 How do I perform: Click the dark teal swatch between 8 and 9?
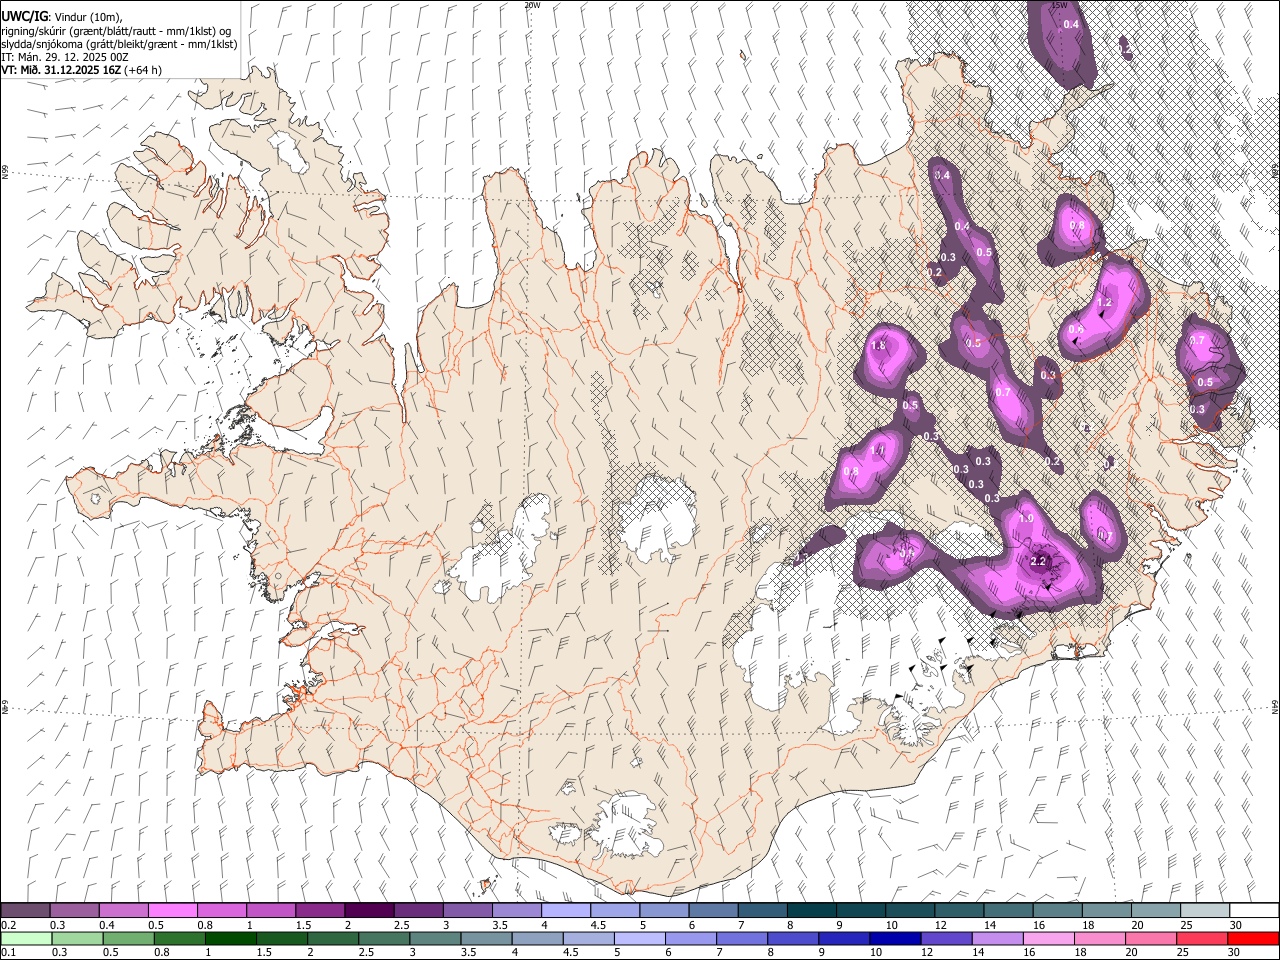tap(812, 910)
